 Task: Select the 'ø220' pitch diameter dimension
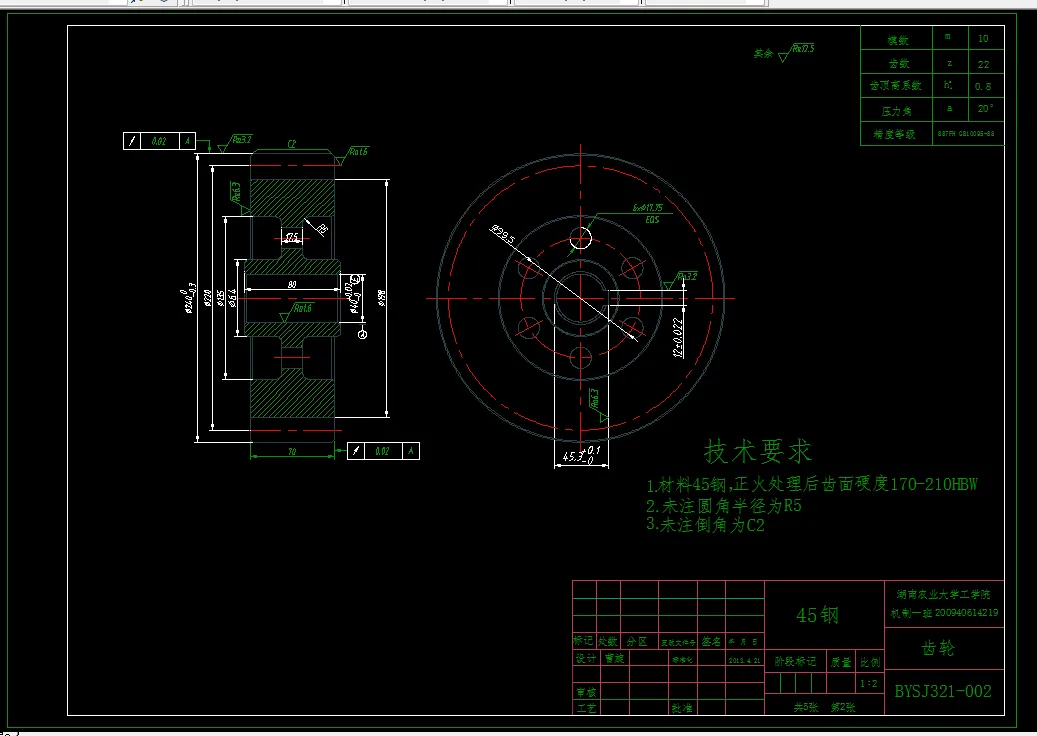point(208,297)
